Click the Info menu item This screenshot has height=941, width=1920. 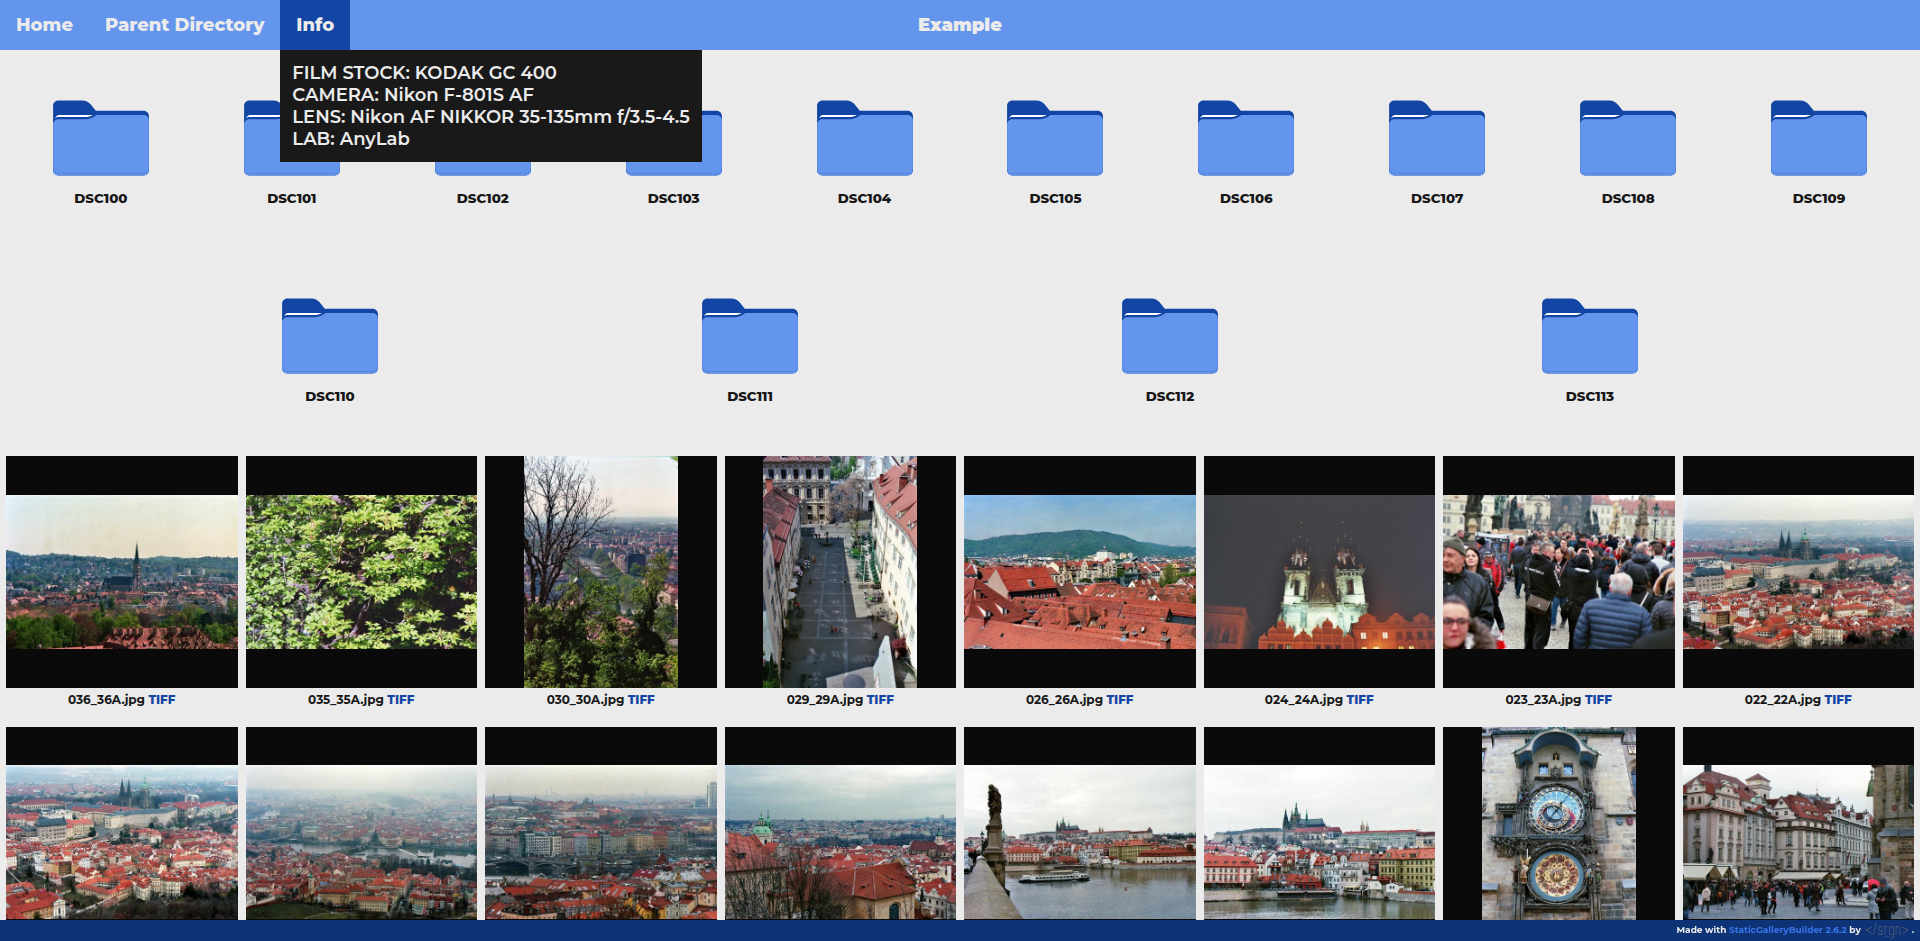pos(314,25)
